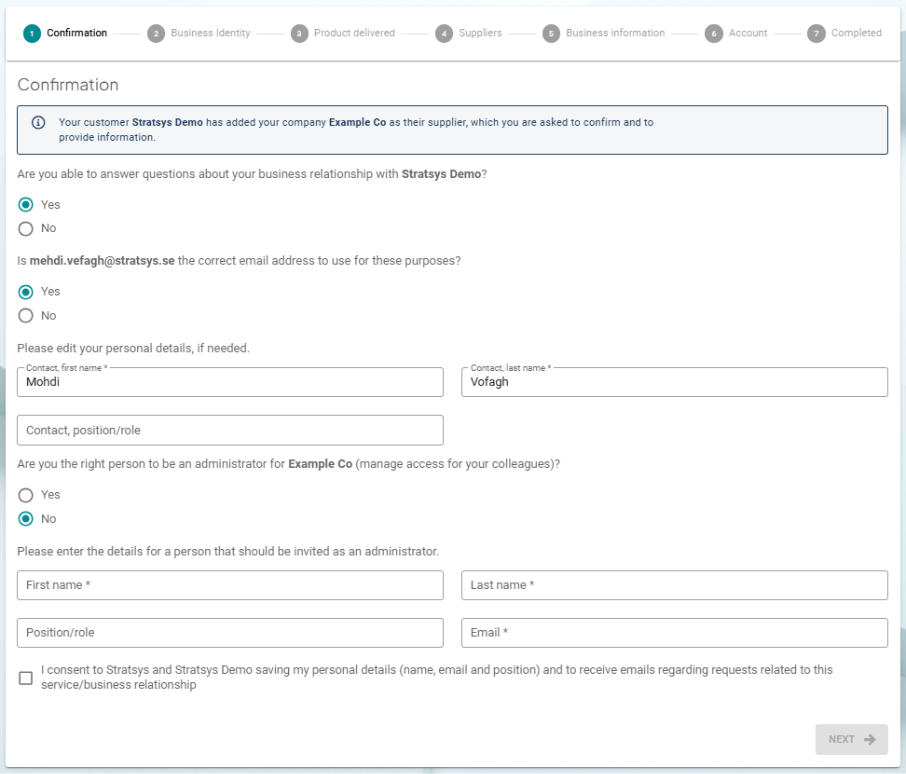Click the step 3 Product delivered icon
The height and width of the screenshot is (774, 906).
pos(299,34)
